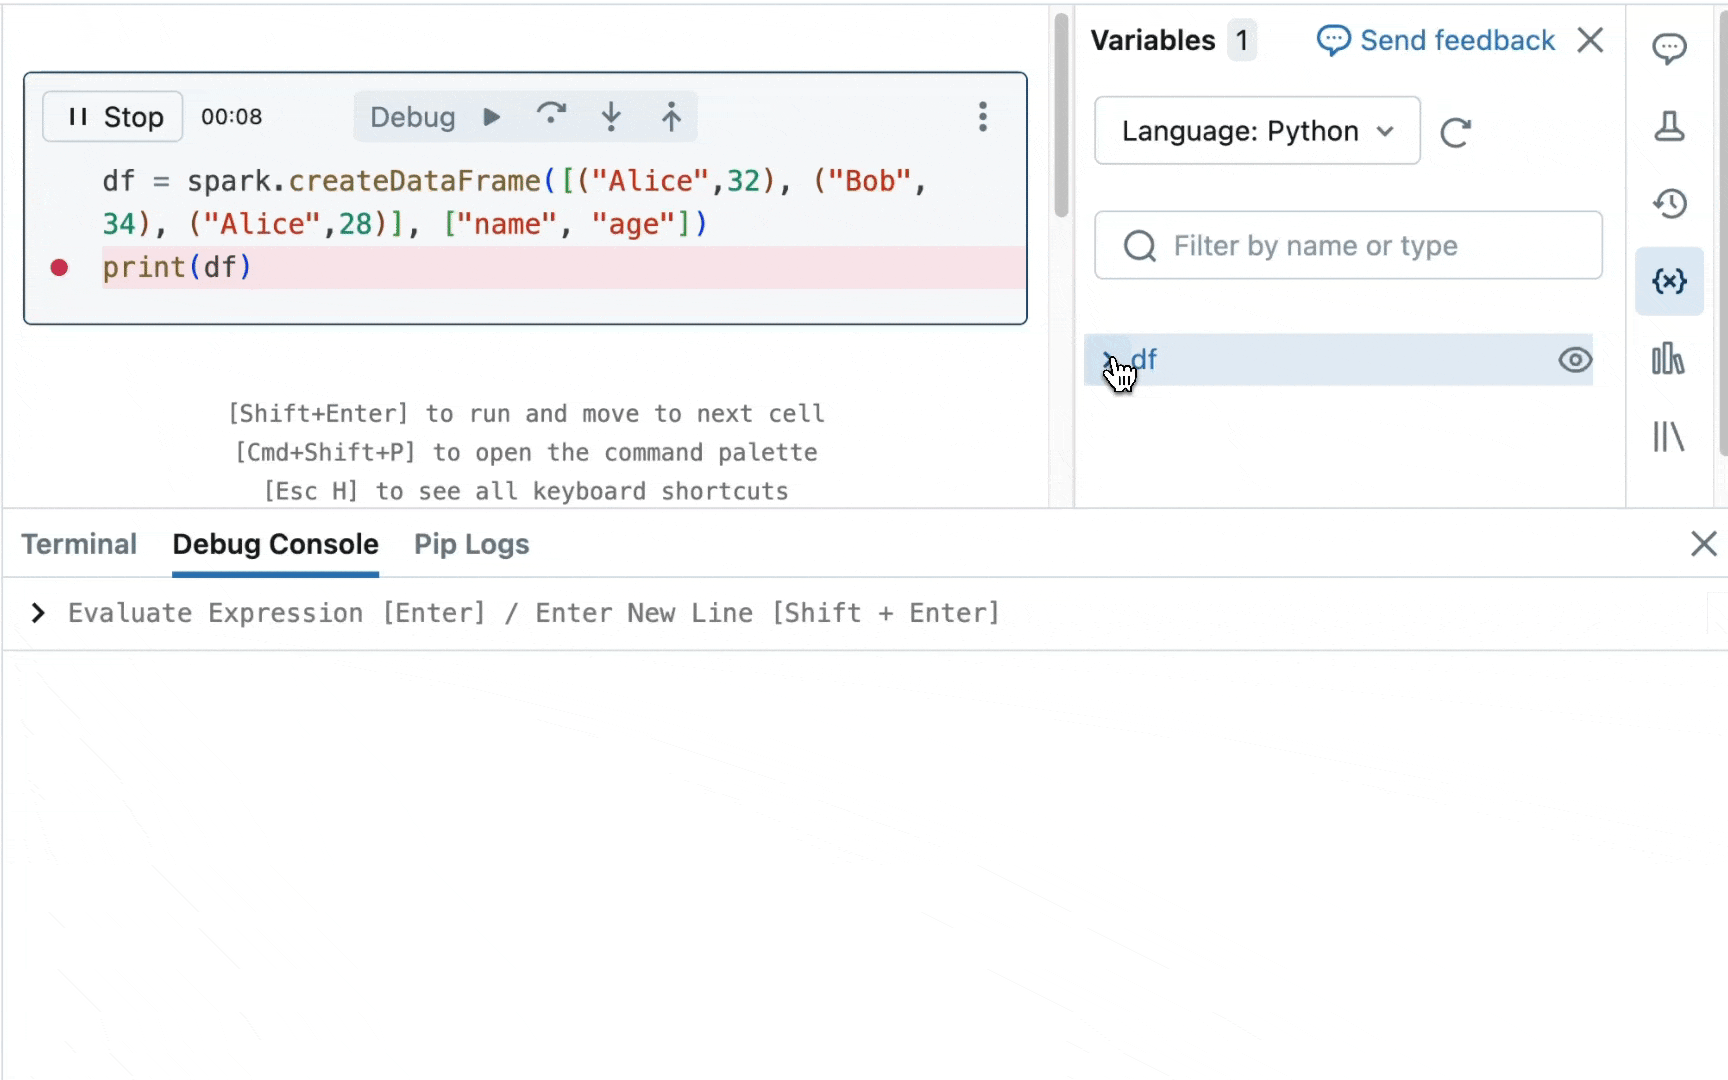Click the Step Over debug icon
Image resolution: width=1728 pixels, height=1080 pixels.
coord(551,116)
